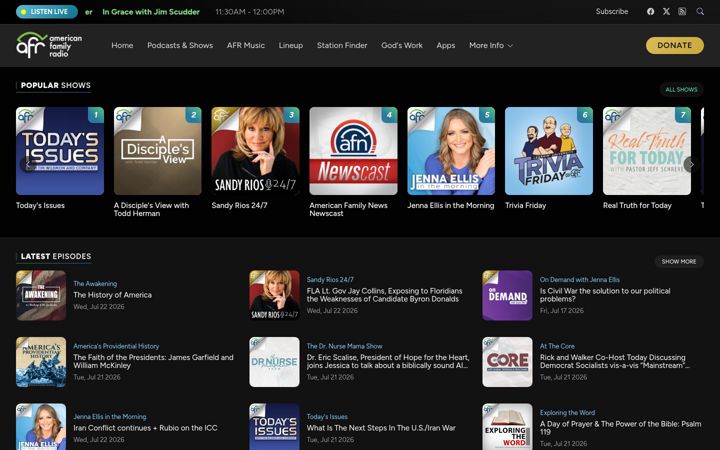Open Iran Conflict continues episode
720x450 pixels.
pos(145,428)
